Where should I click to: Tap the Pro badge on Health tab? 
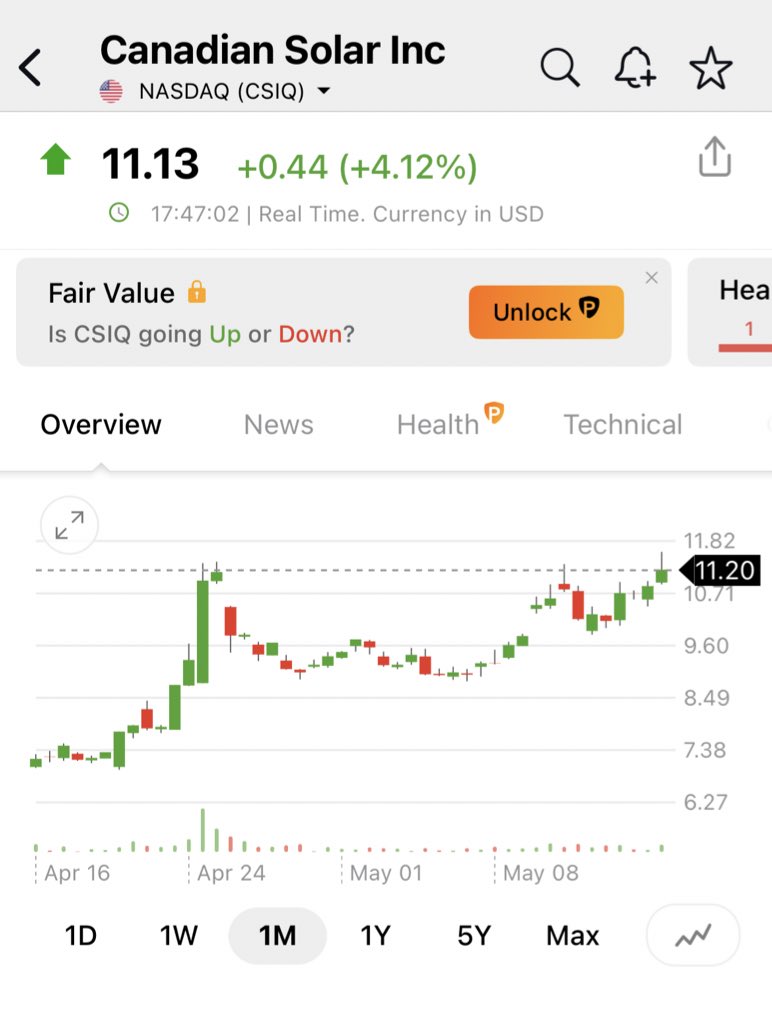pos(494,413)
